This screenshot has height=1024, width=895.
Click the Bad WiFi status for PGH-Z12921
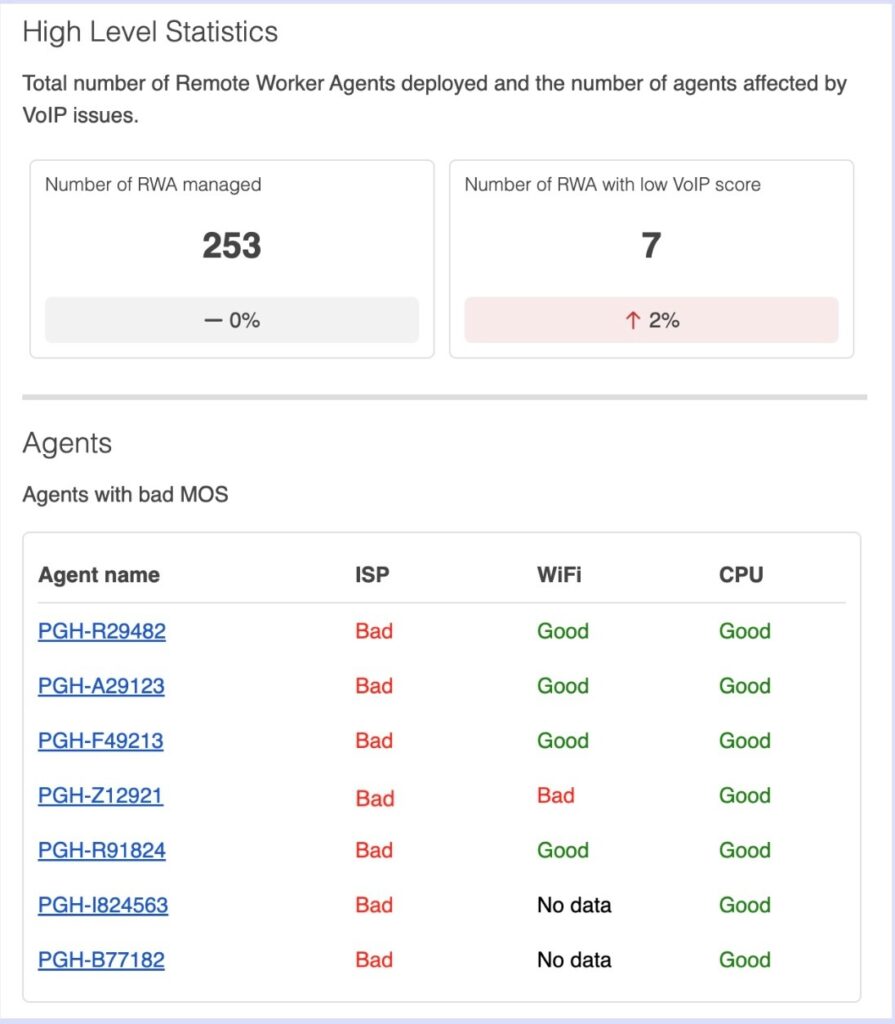point(556,796)
